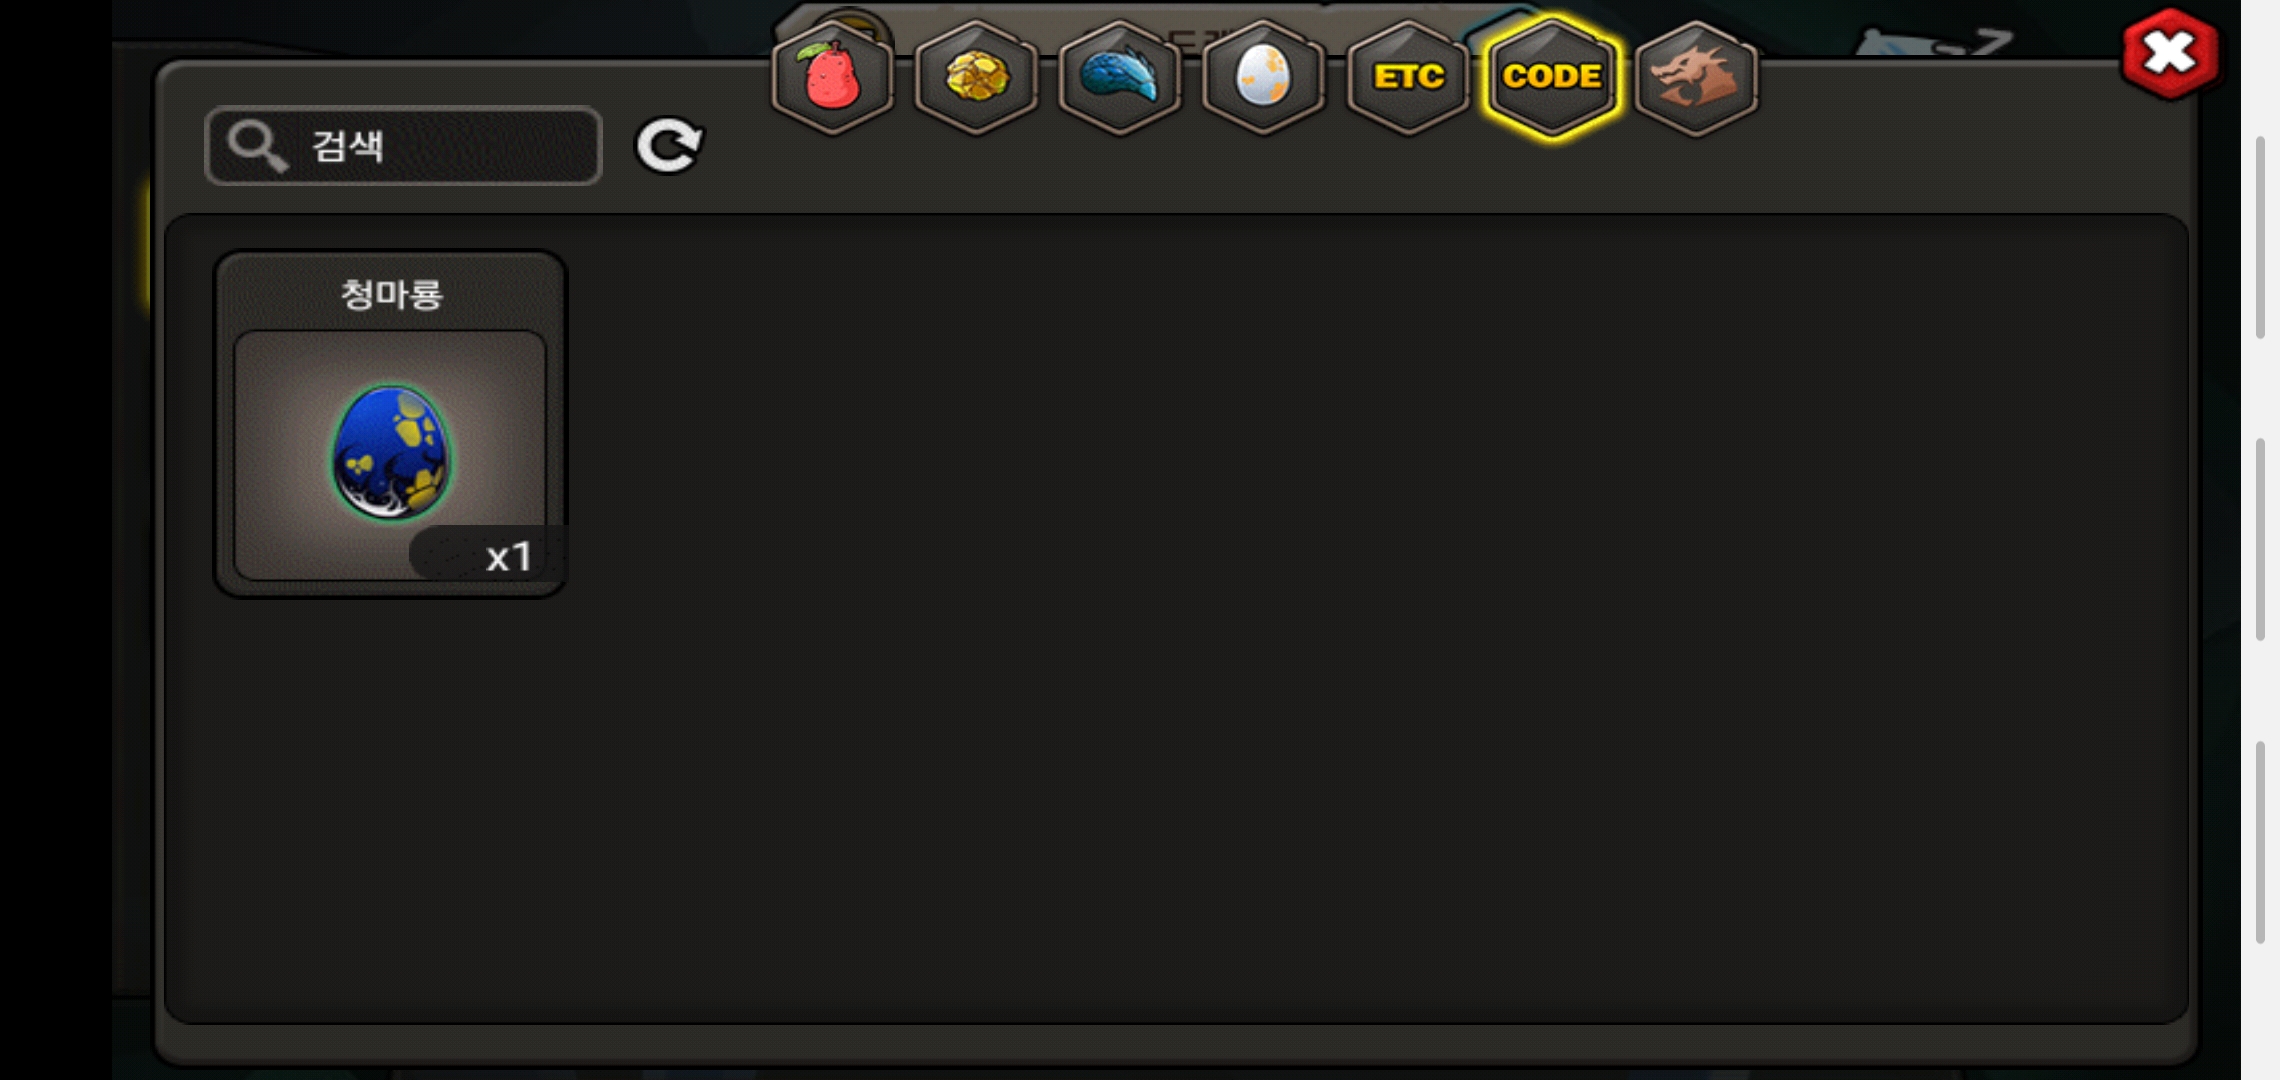Click the bottom scrollbar segment at right
Image resolution: width=2280 pixels, height=1080 pixels.
click(x=2260, y=842)
